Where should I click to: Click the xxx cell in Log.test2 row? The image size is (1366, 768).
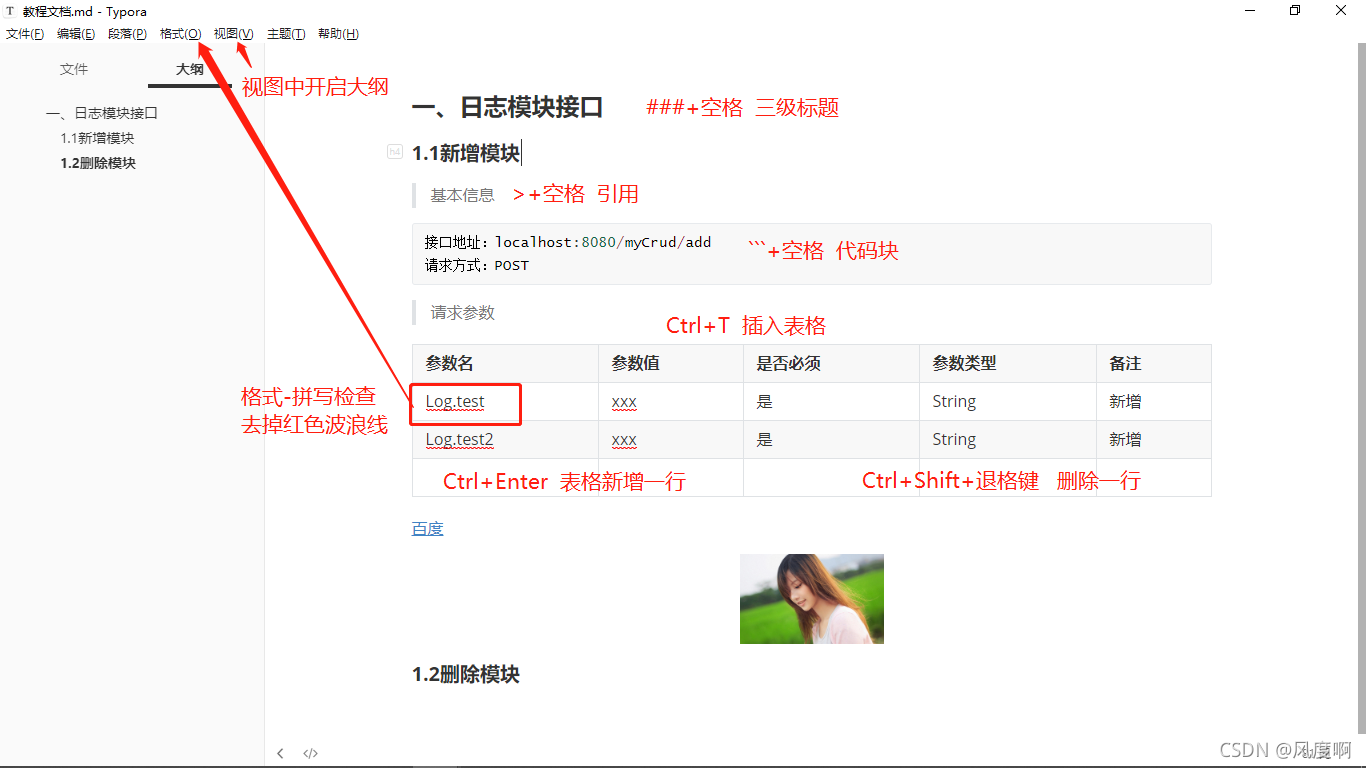(x=671, y=439)
